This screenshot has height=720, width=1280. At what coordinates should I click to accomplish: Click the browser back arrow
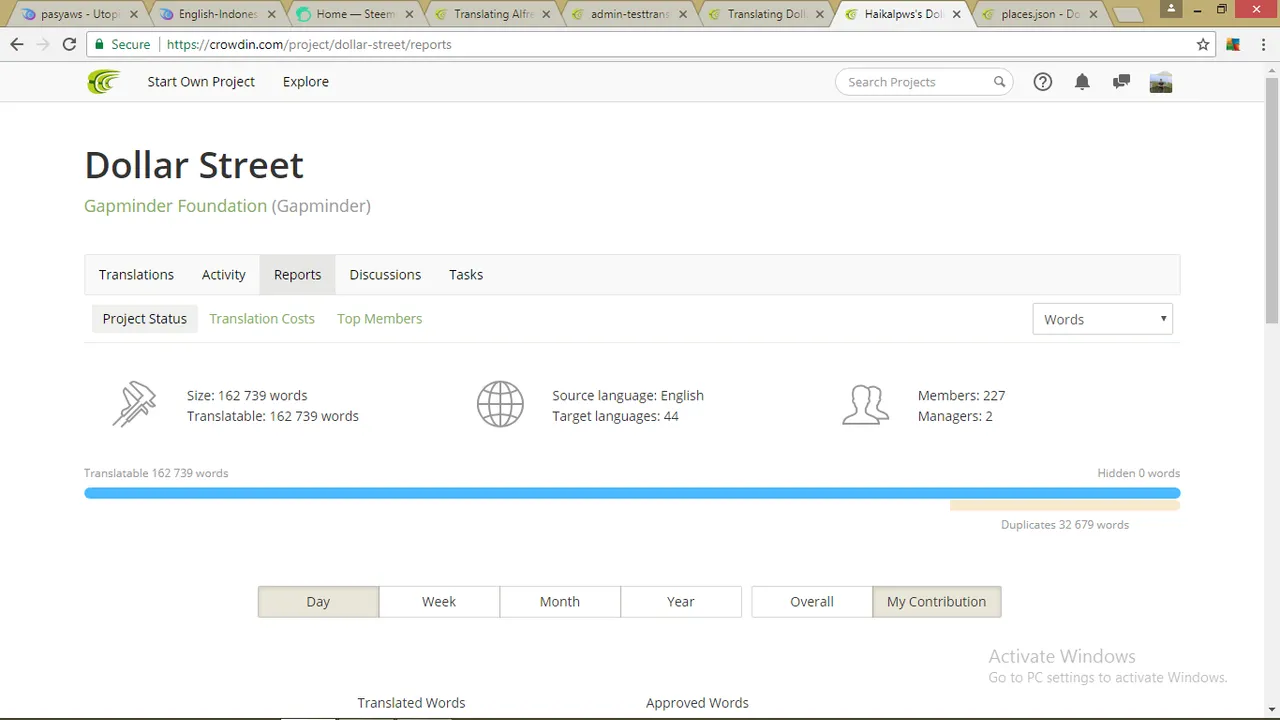click(x=17, y=44)
